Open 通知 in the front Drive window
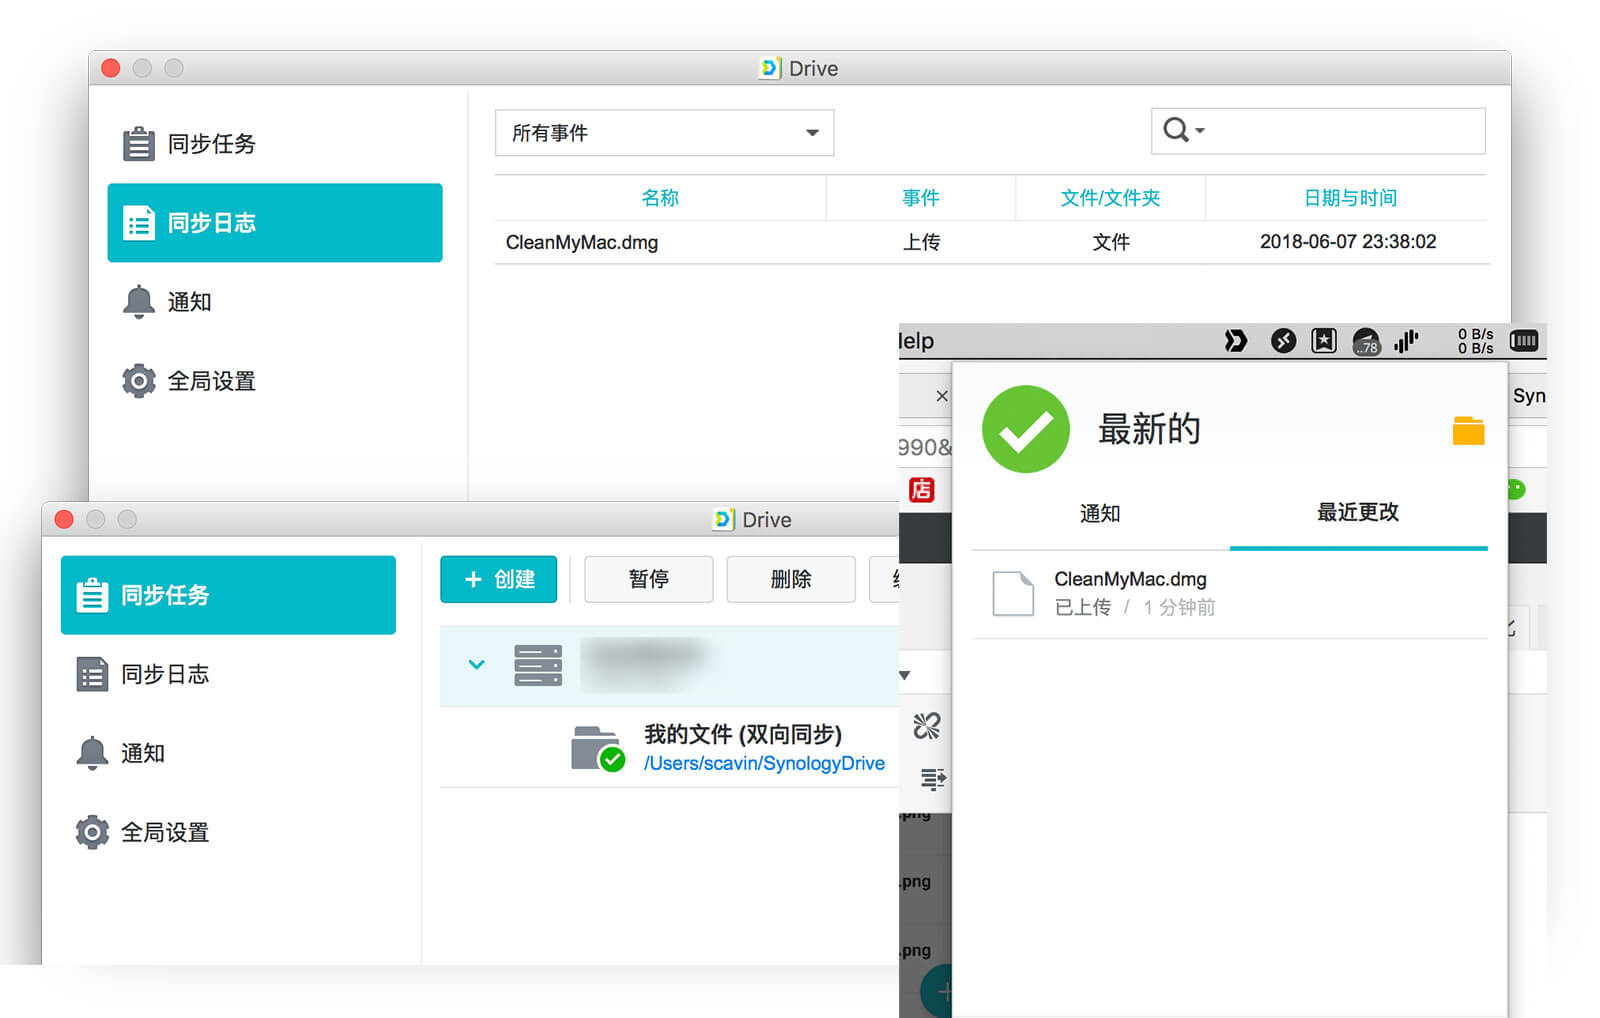This screenshot has width=1600, height=1018. click(x=228, y=753)
